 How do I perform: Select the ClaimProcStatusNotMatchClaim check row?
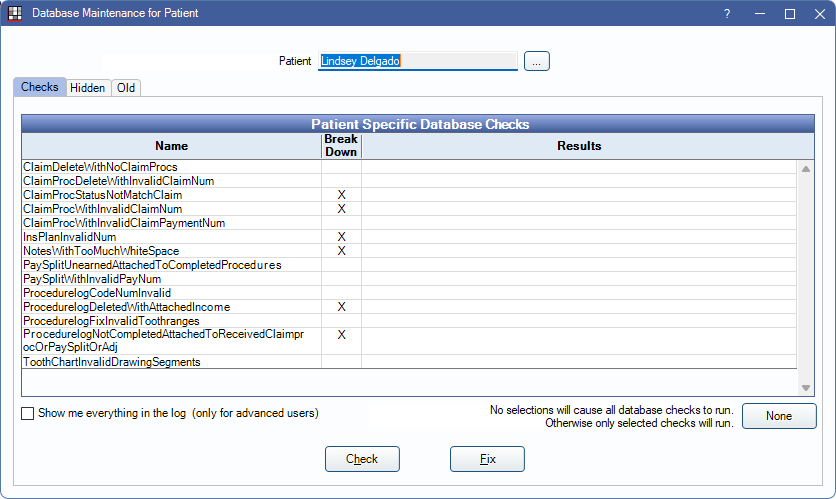pos(102,195)
